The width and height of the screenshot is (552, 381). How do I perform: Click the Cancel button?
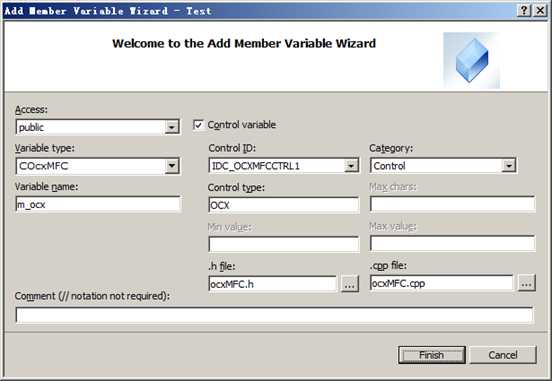(503, 355)
